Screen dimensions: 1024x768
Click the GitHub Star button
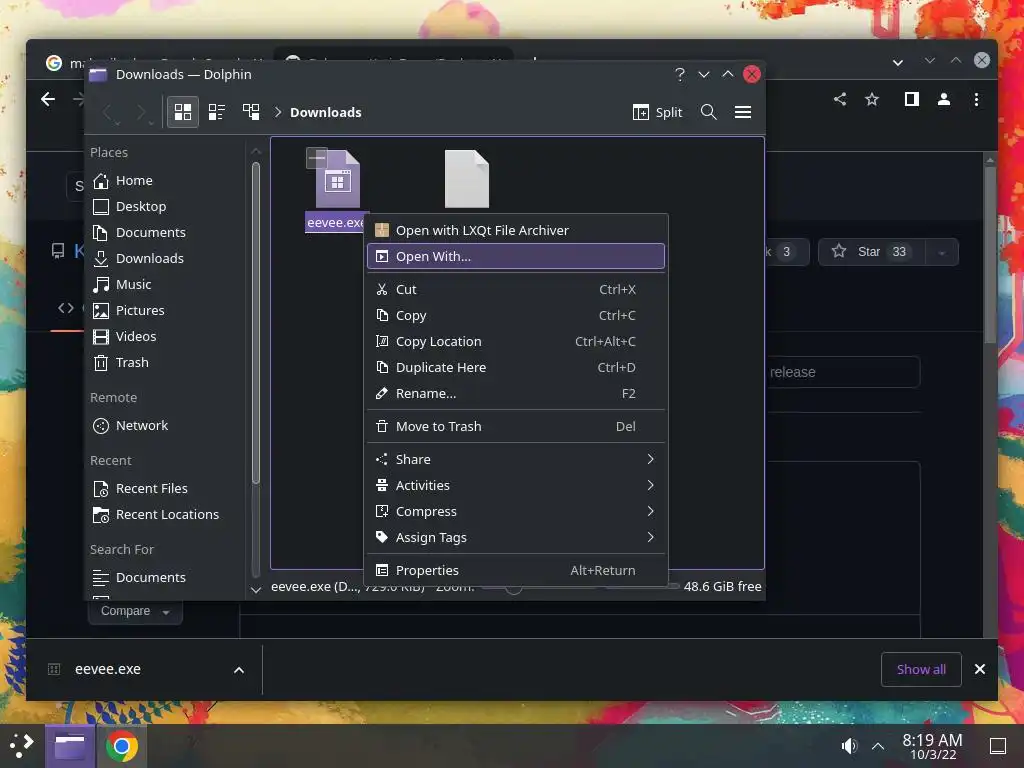pyautogui.click(x=872, y=252)
